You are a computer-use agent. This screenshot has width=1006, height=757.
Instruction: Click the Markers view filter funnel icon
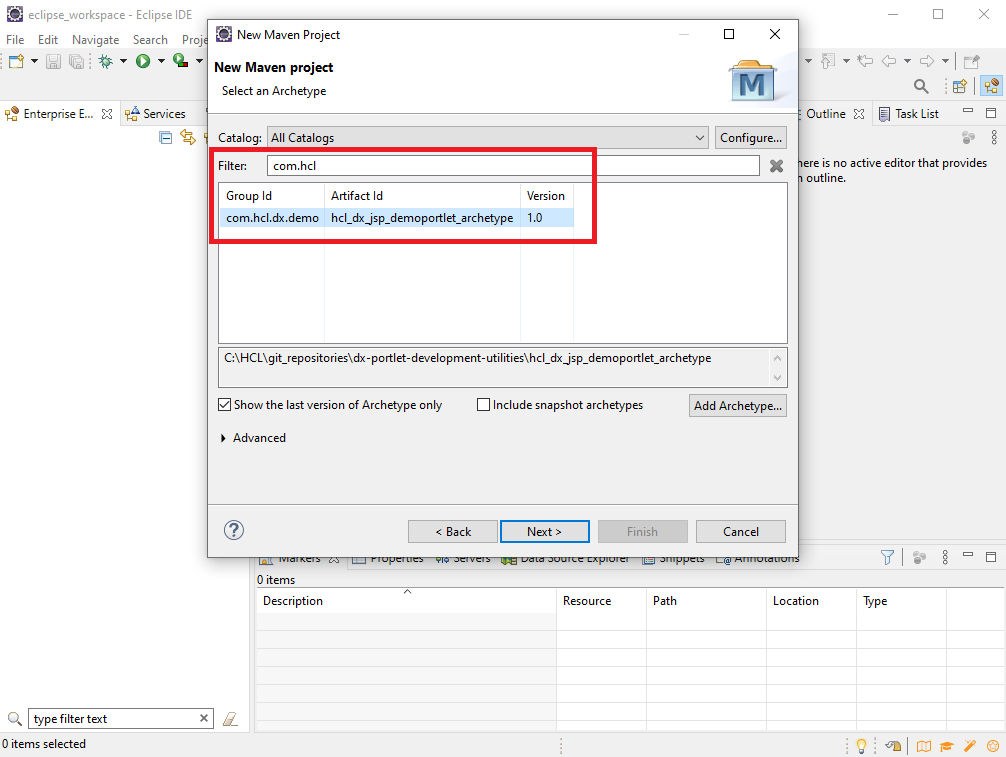click(887, 557)
